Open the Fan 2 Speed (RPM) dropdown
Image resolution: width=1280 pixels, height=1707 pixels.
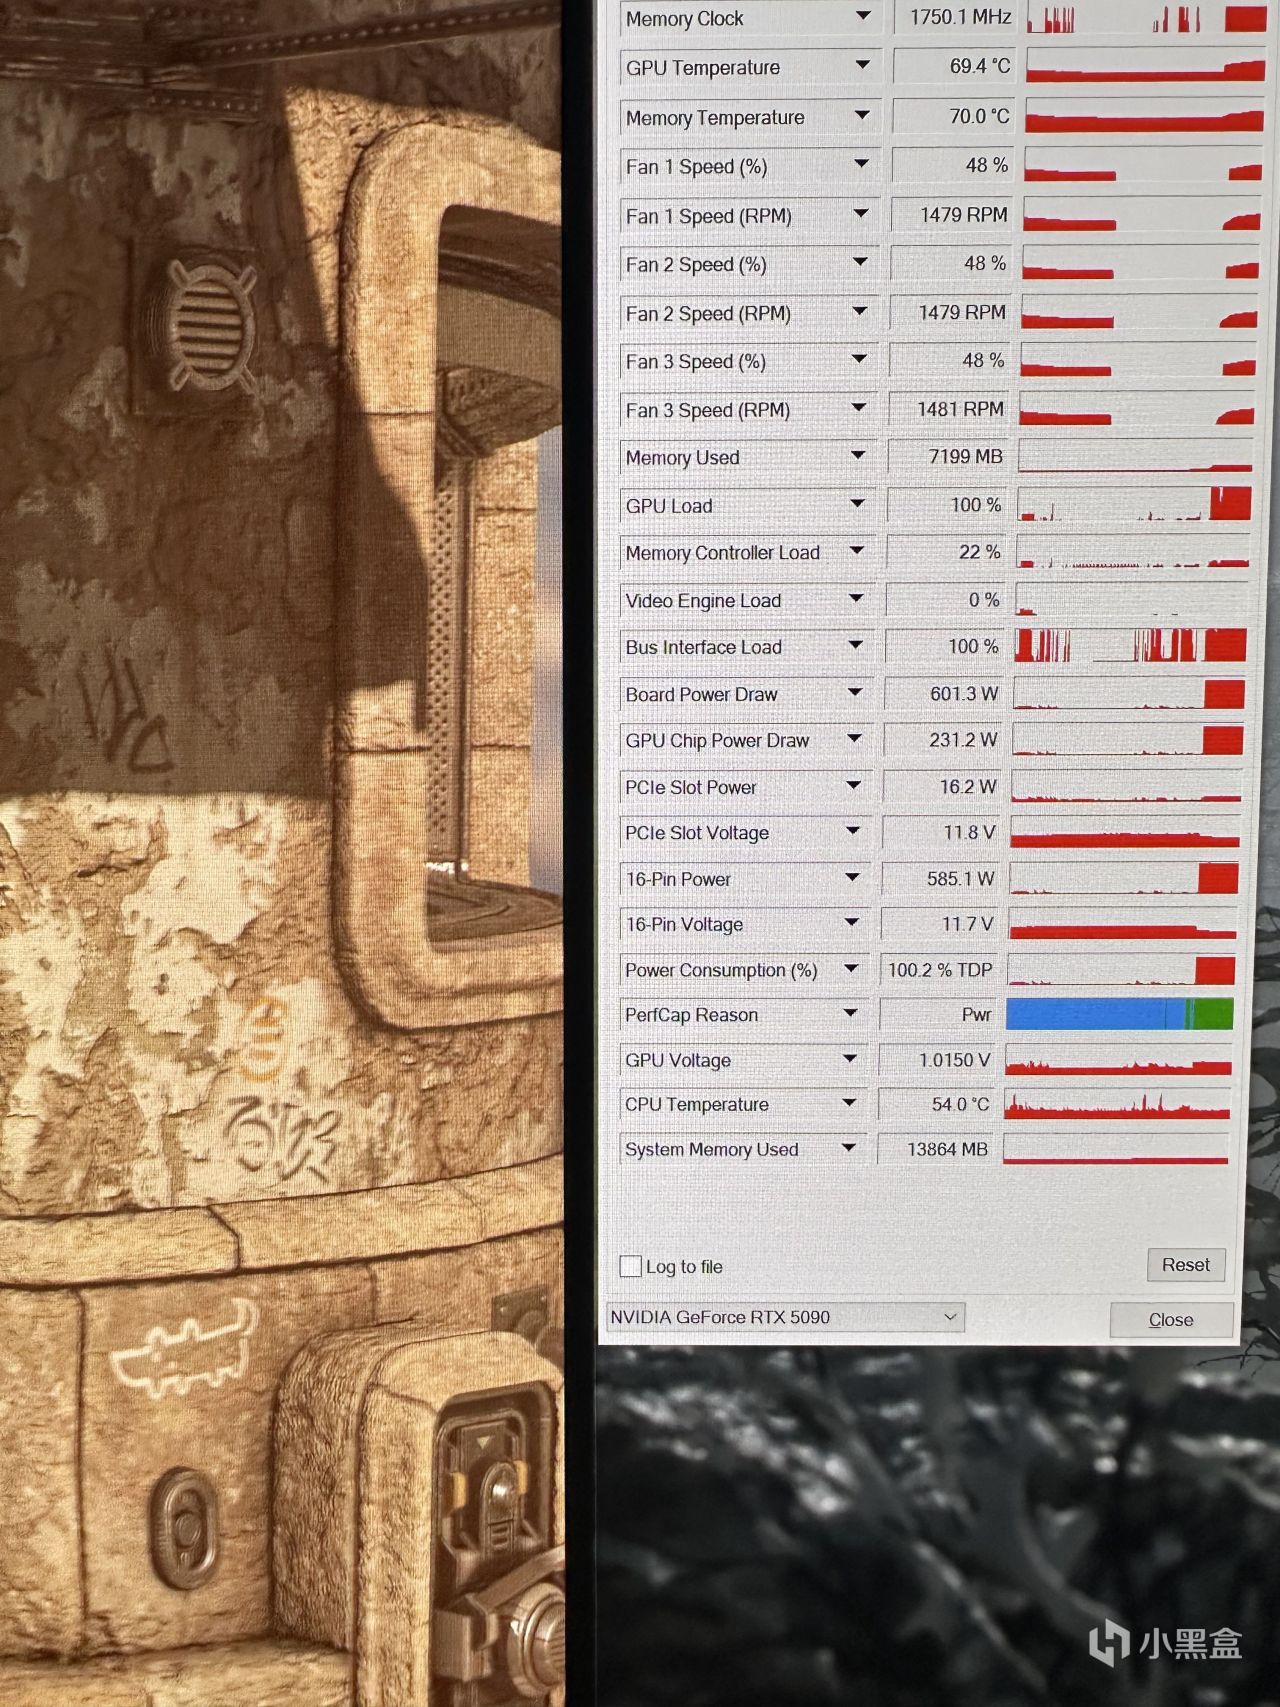pyautogui.click(x=859, y=311)
